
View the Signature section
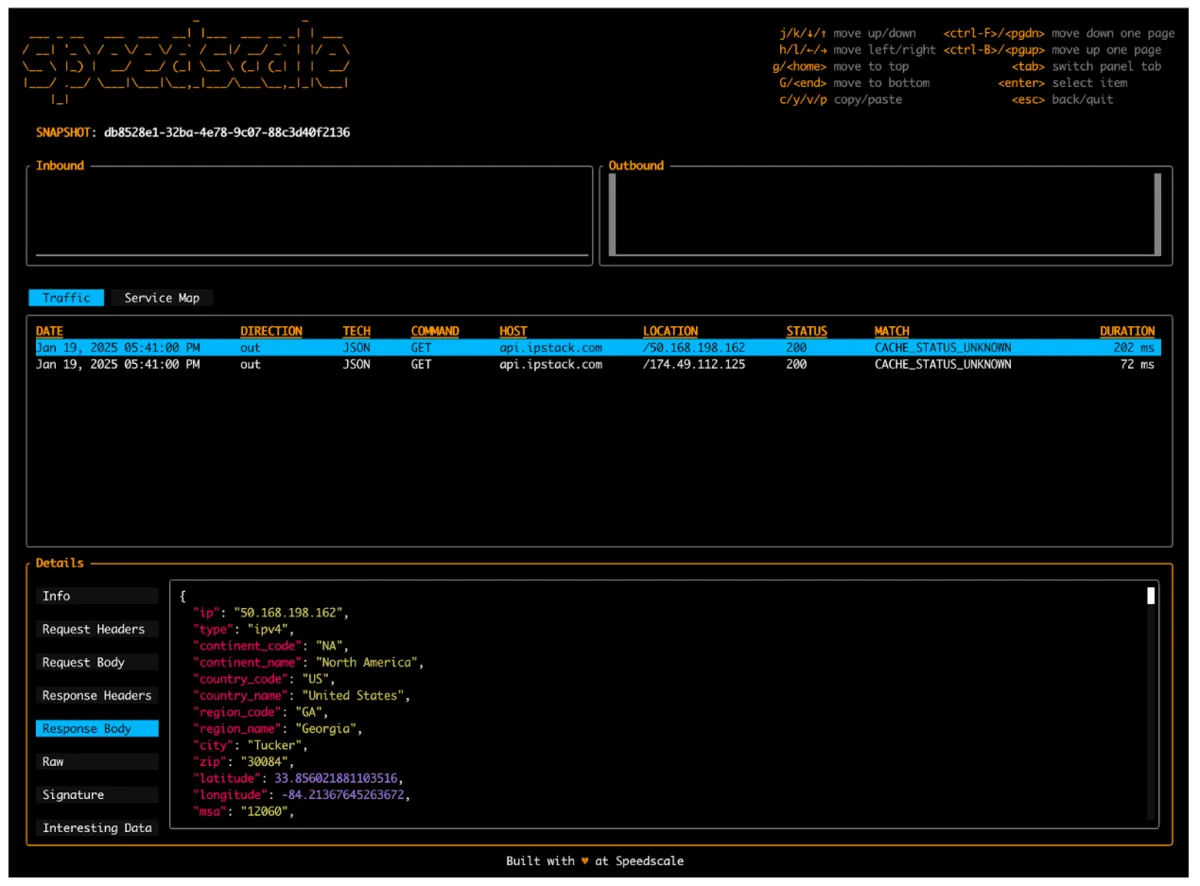(96, 794)
